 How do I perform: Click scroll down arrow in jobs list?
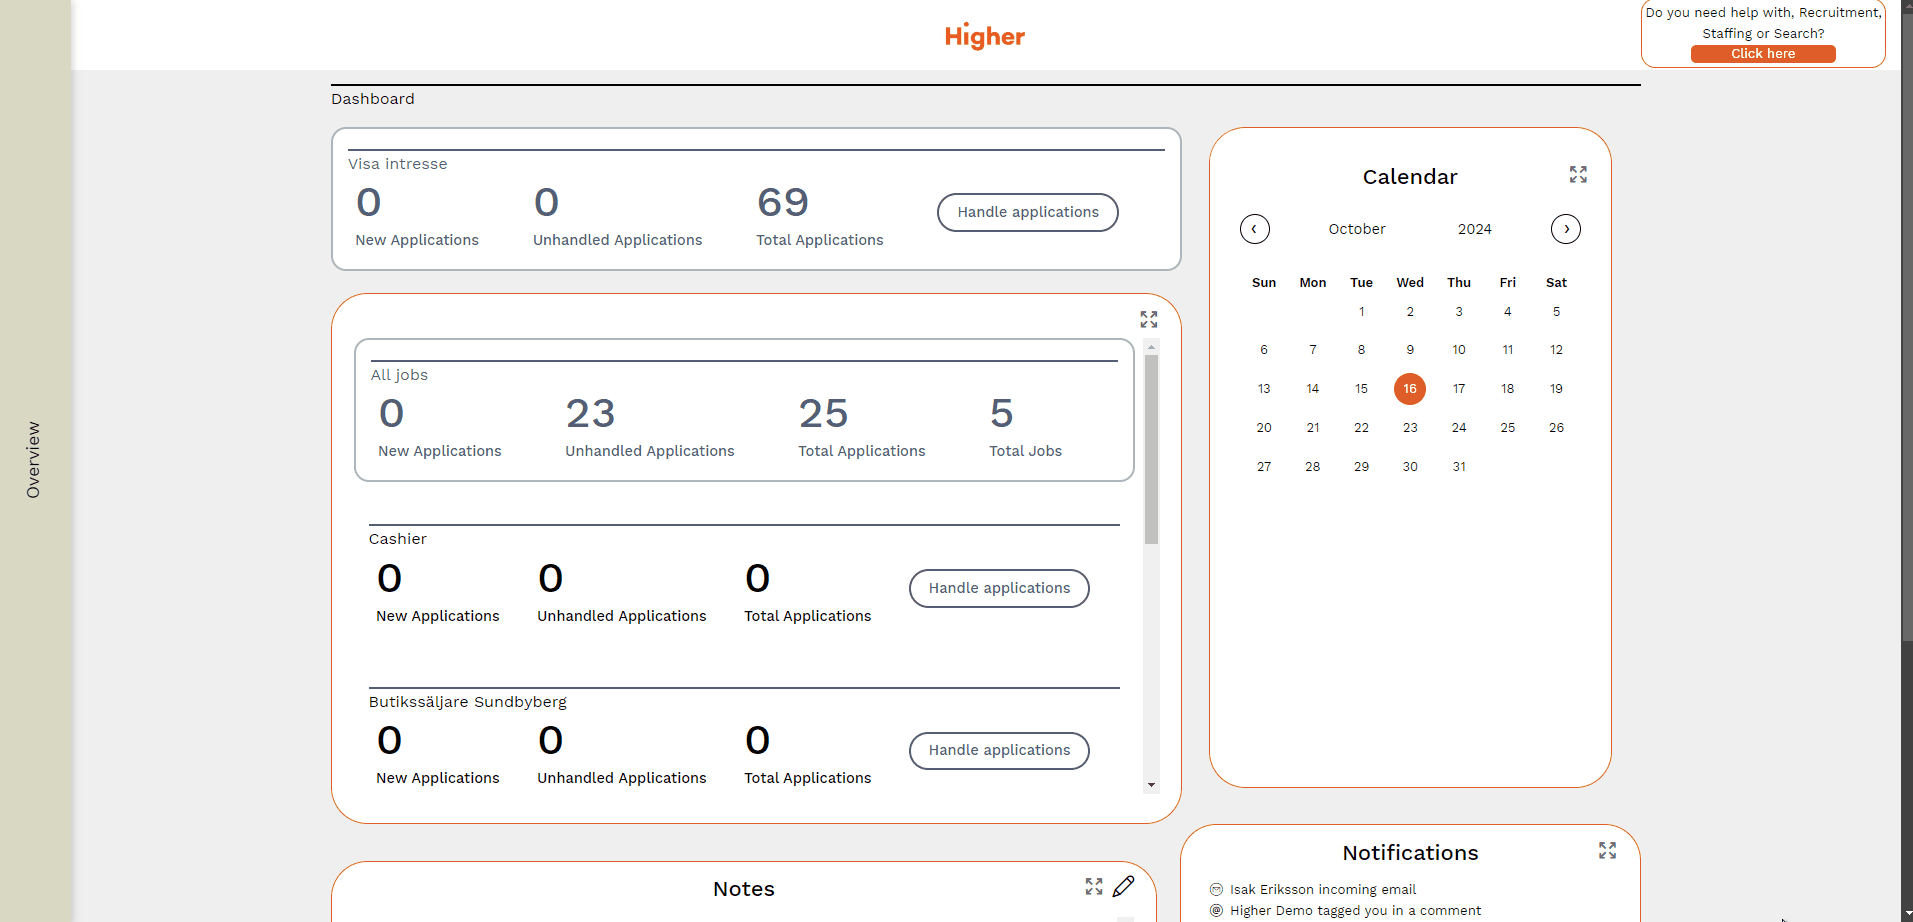point(1152,785)
